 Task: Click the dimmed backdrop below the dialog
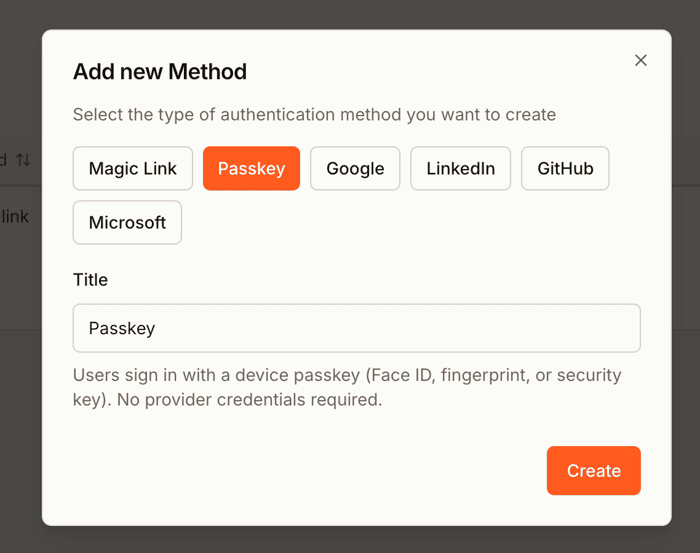point(350,540)
